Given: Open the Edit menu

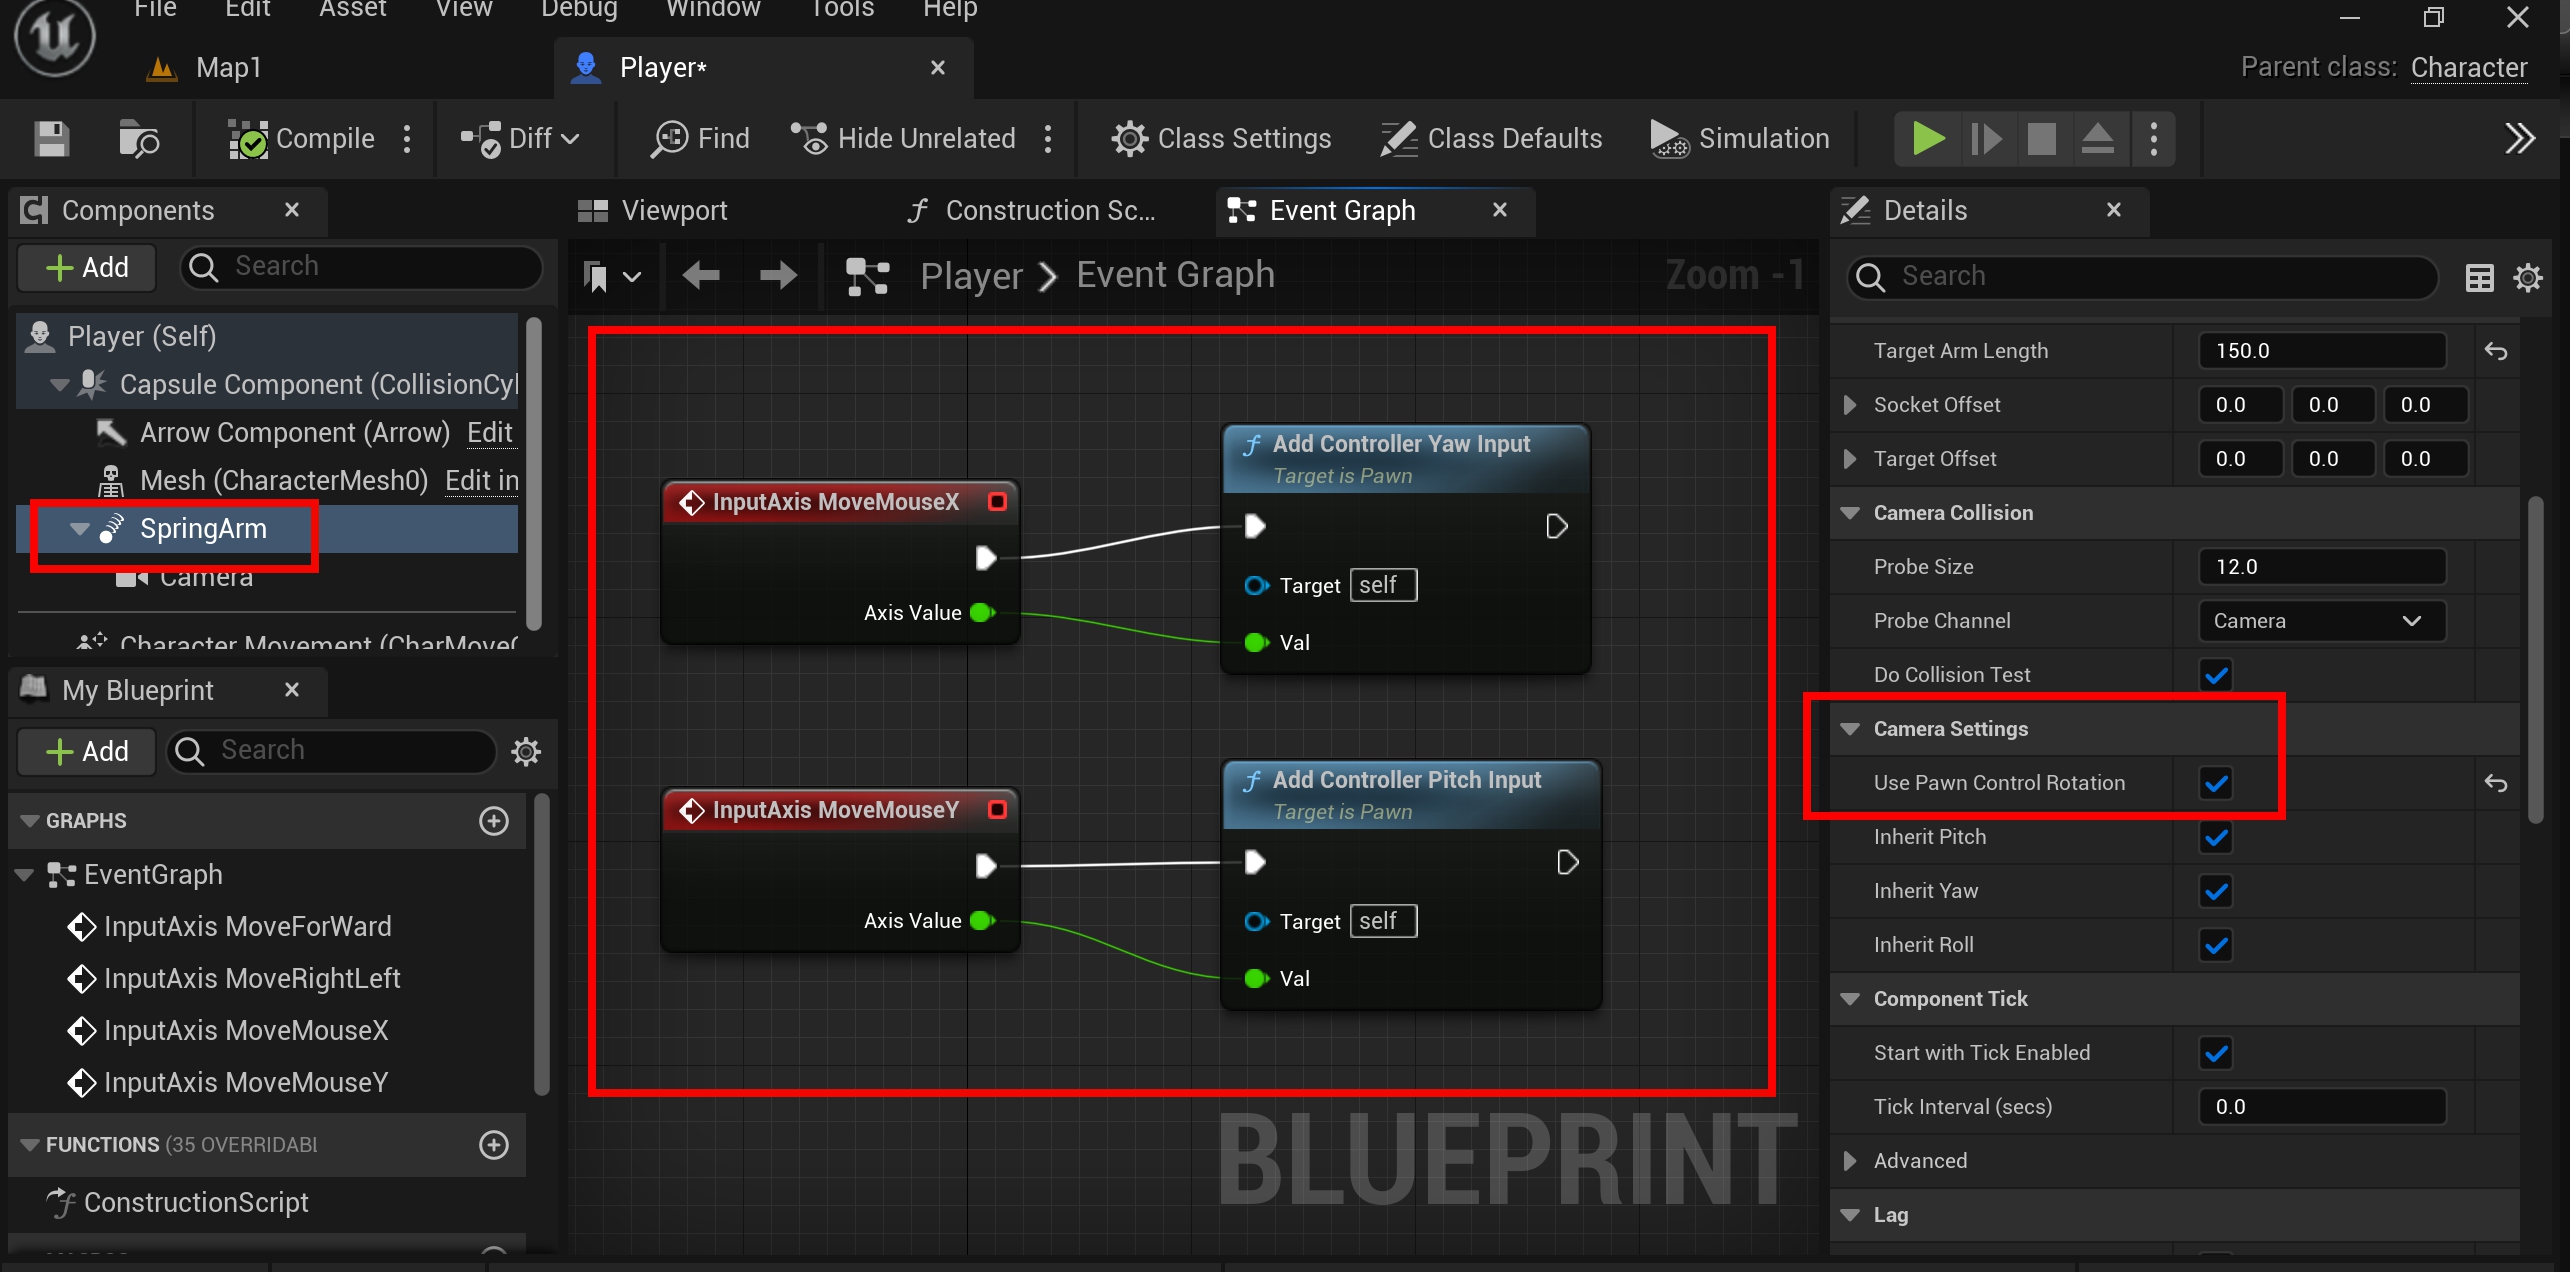Looking at the screenshot, I should pos(248,9).
